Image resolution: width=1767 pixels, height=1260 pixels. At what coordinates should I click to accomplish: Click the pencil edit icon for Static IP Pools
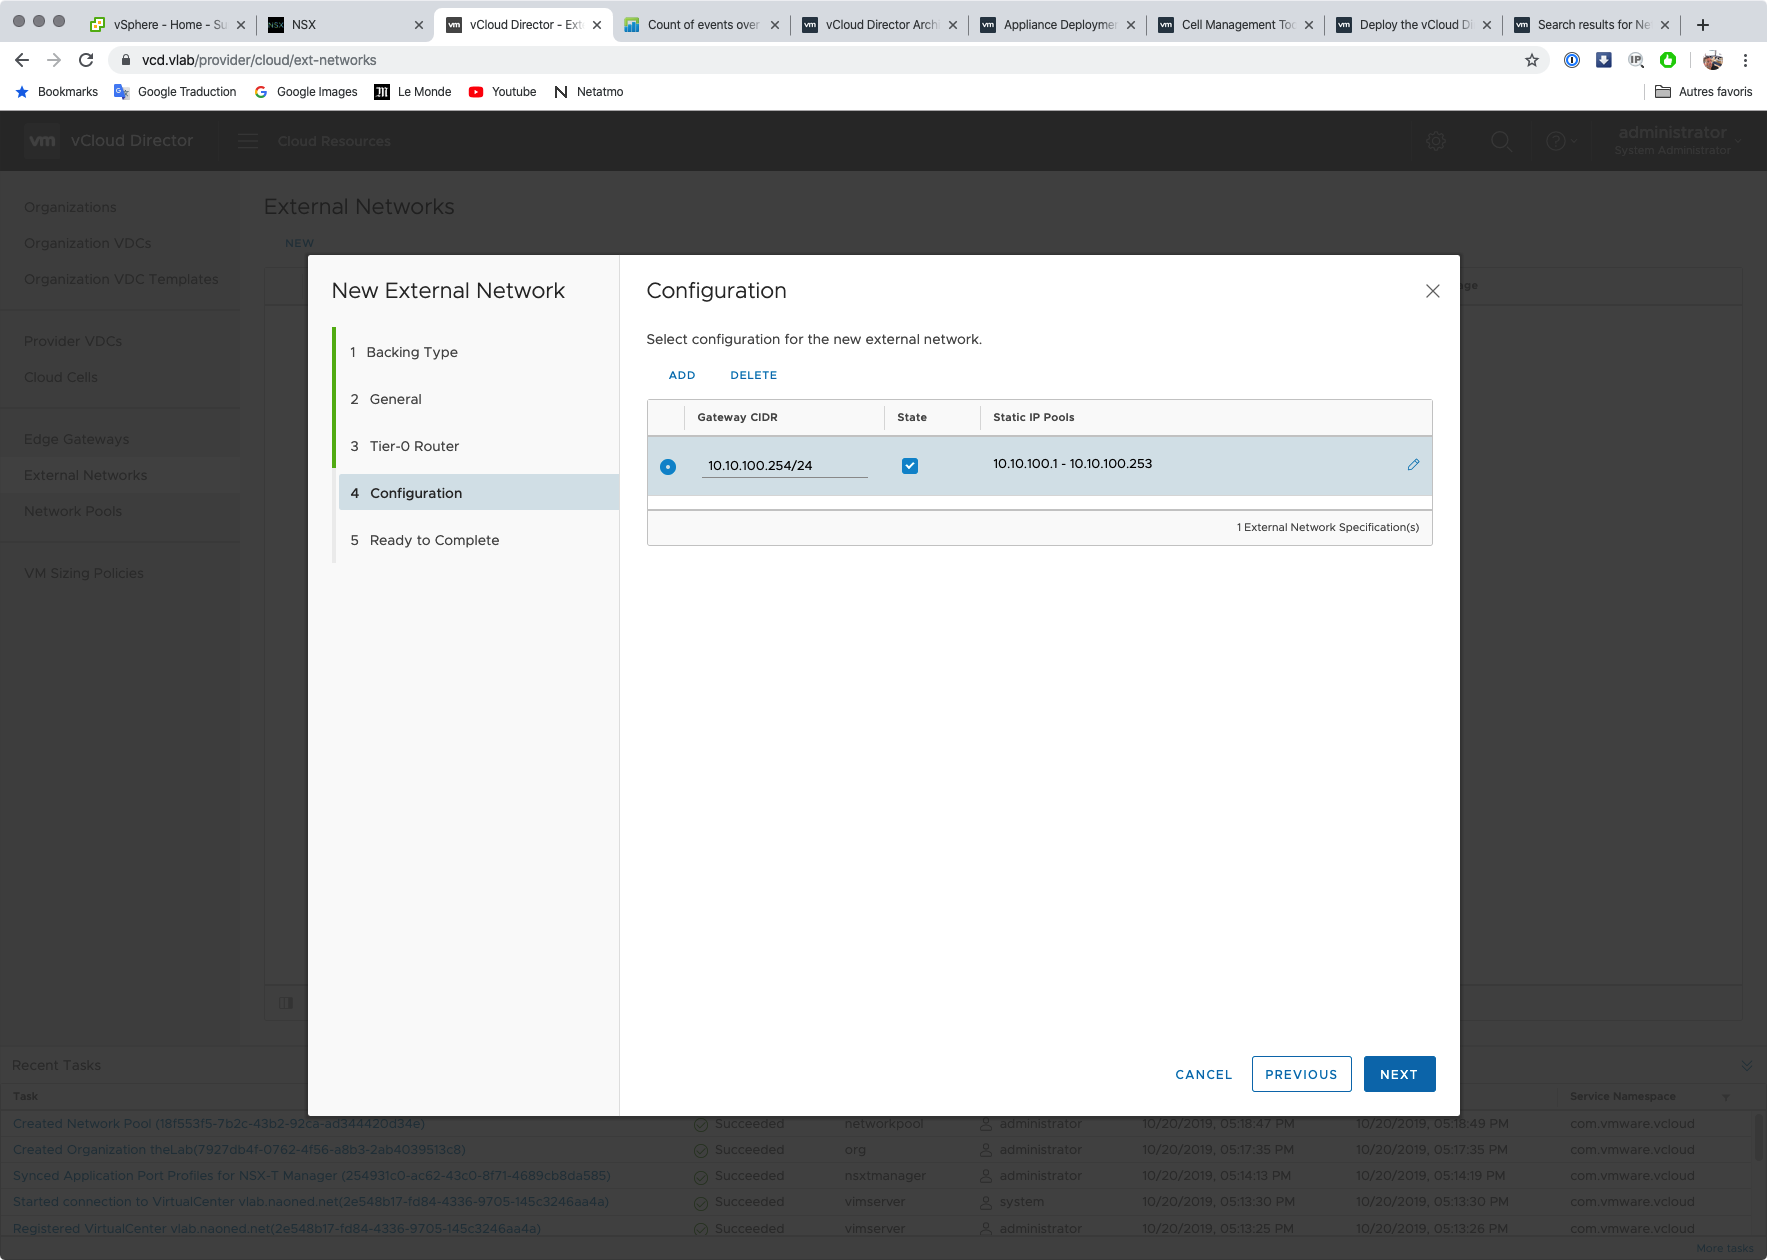1413,465
